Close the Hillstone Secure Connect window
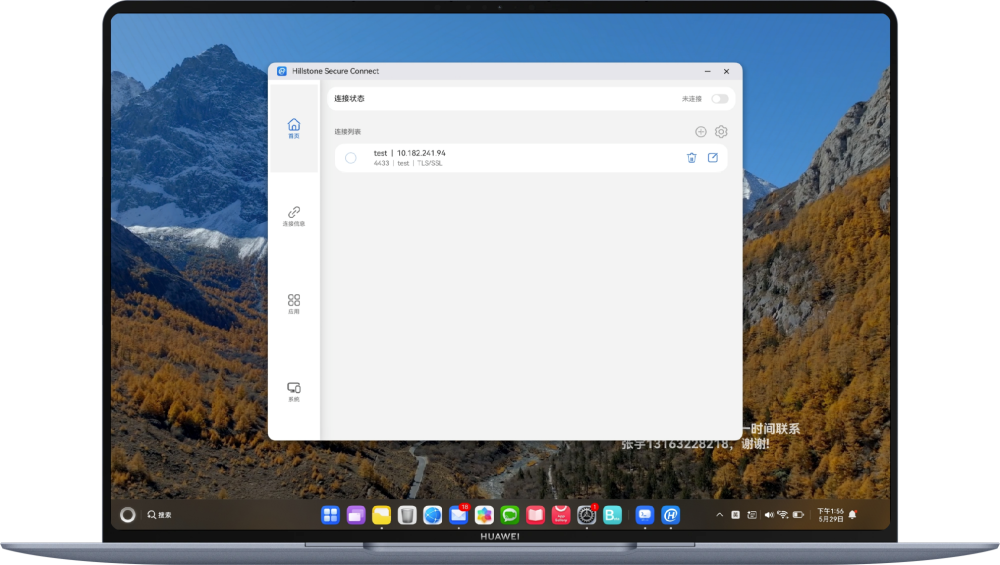Screen dimensions: 1000x565 pyautogui.click(x=727, y=72)
